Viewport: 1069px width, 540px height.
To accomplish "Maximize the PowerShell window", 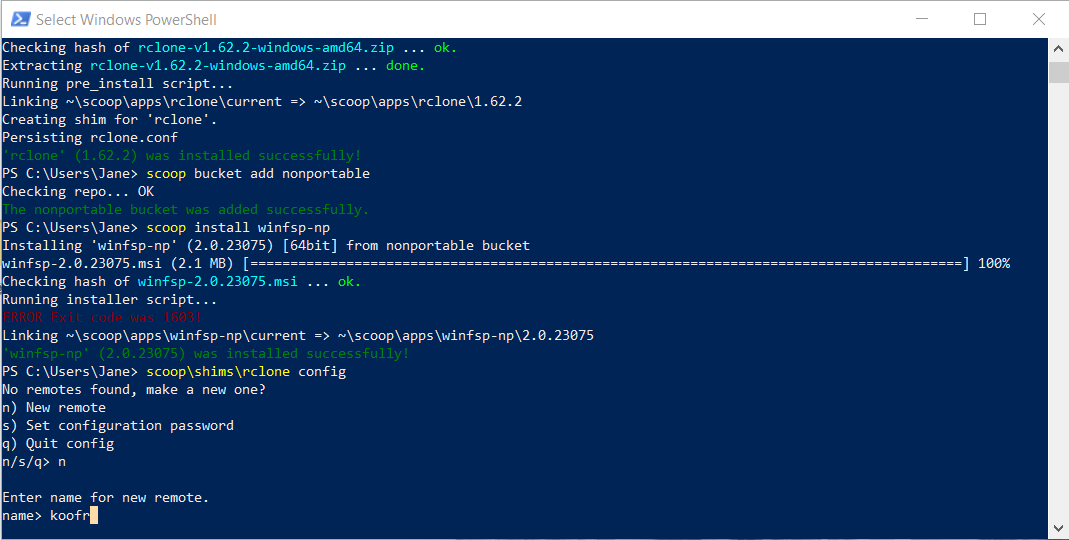I will [980, 19].
